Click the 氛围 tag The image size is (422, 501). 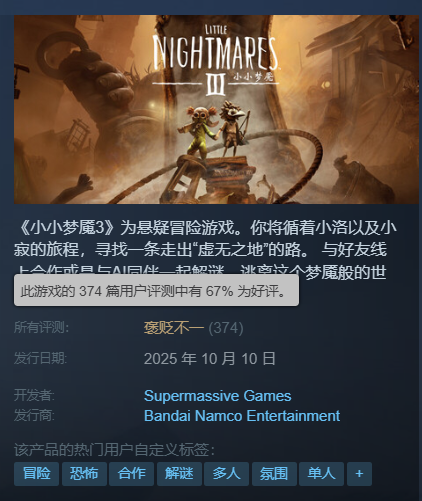[x=274, y=474]
